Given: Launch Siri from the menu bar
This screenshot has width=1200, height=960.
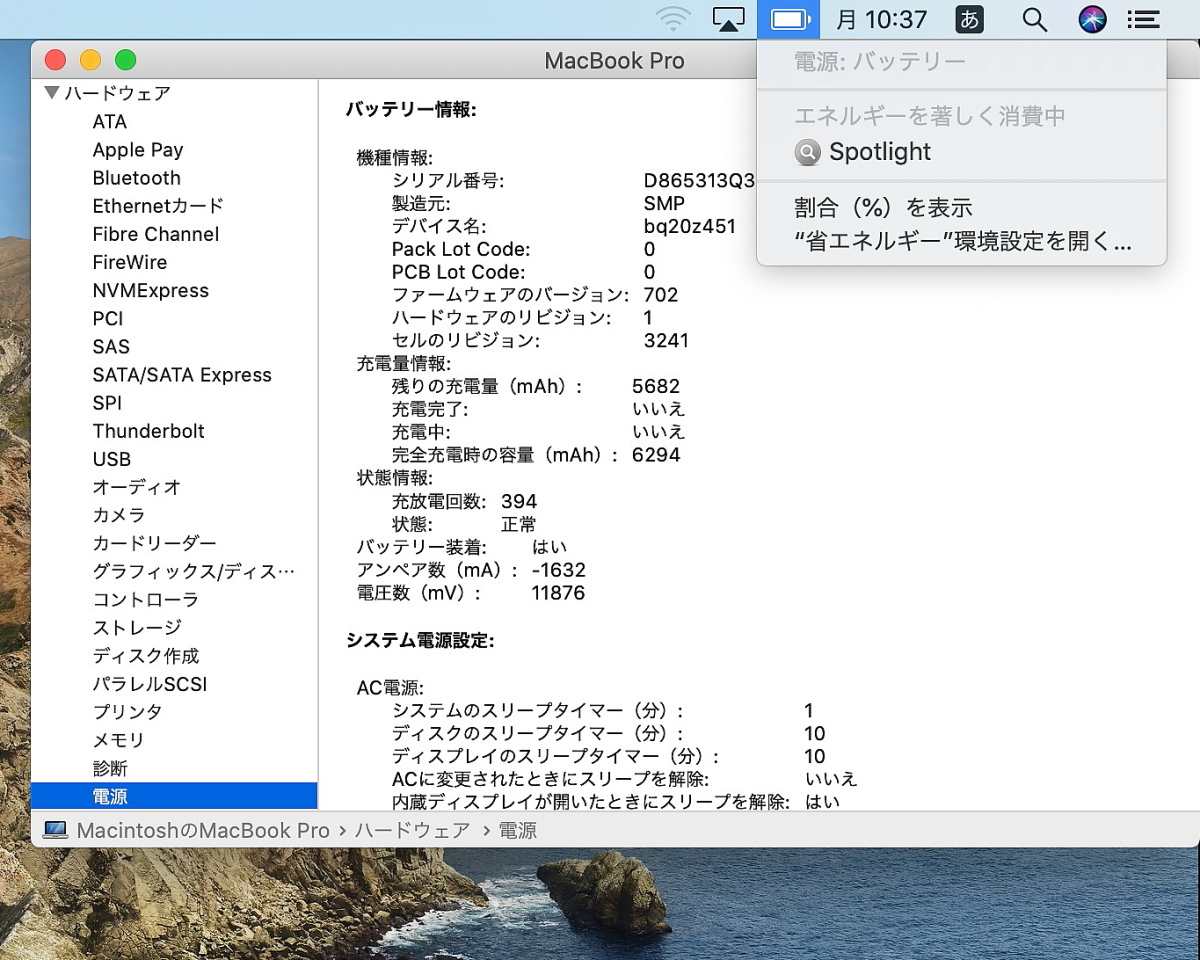Looking at the screenshot, I should click(x=1092, y=19).
